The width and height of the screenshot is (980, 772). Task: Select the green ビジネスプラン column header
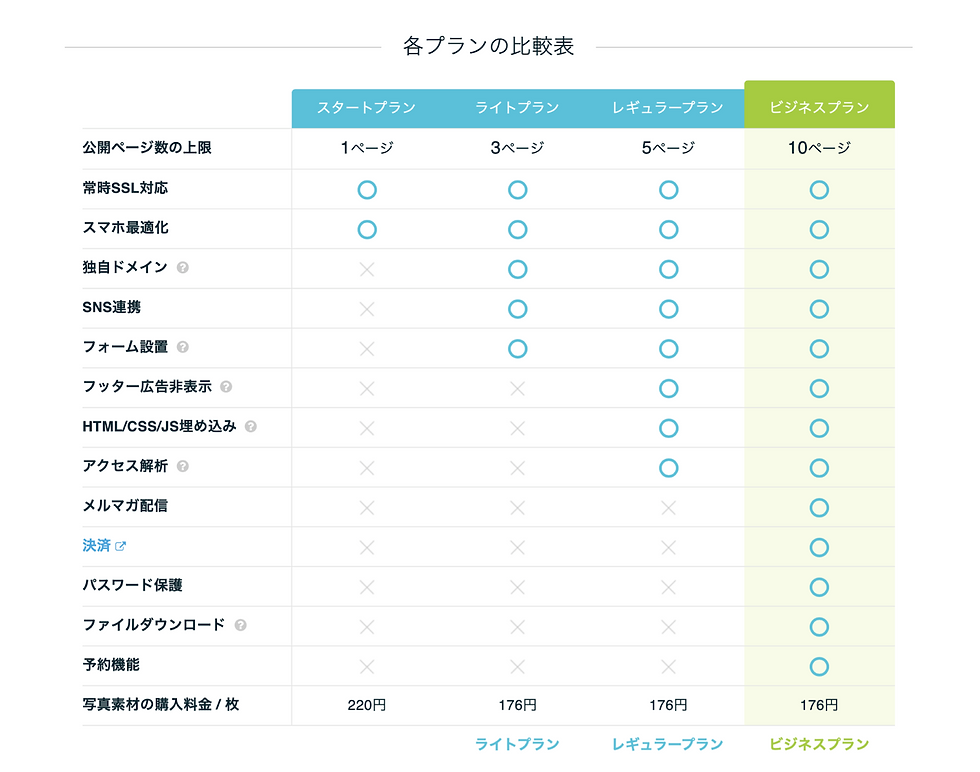[819, 108]
